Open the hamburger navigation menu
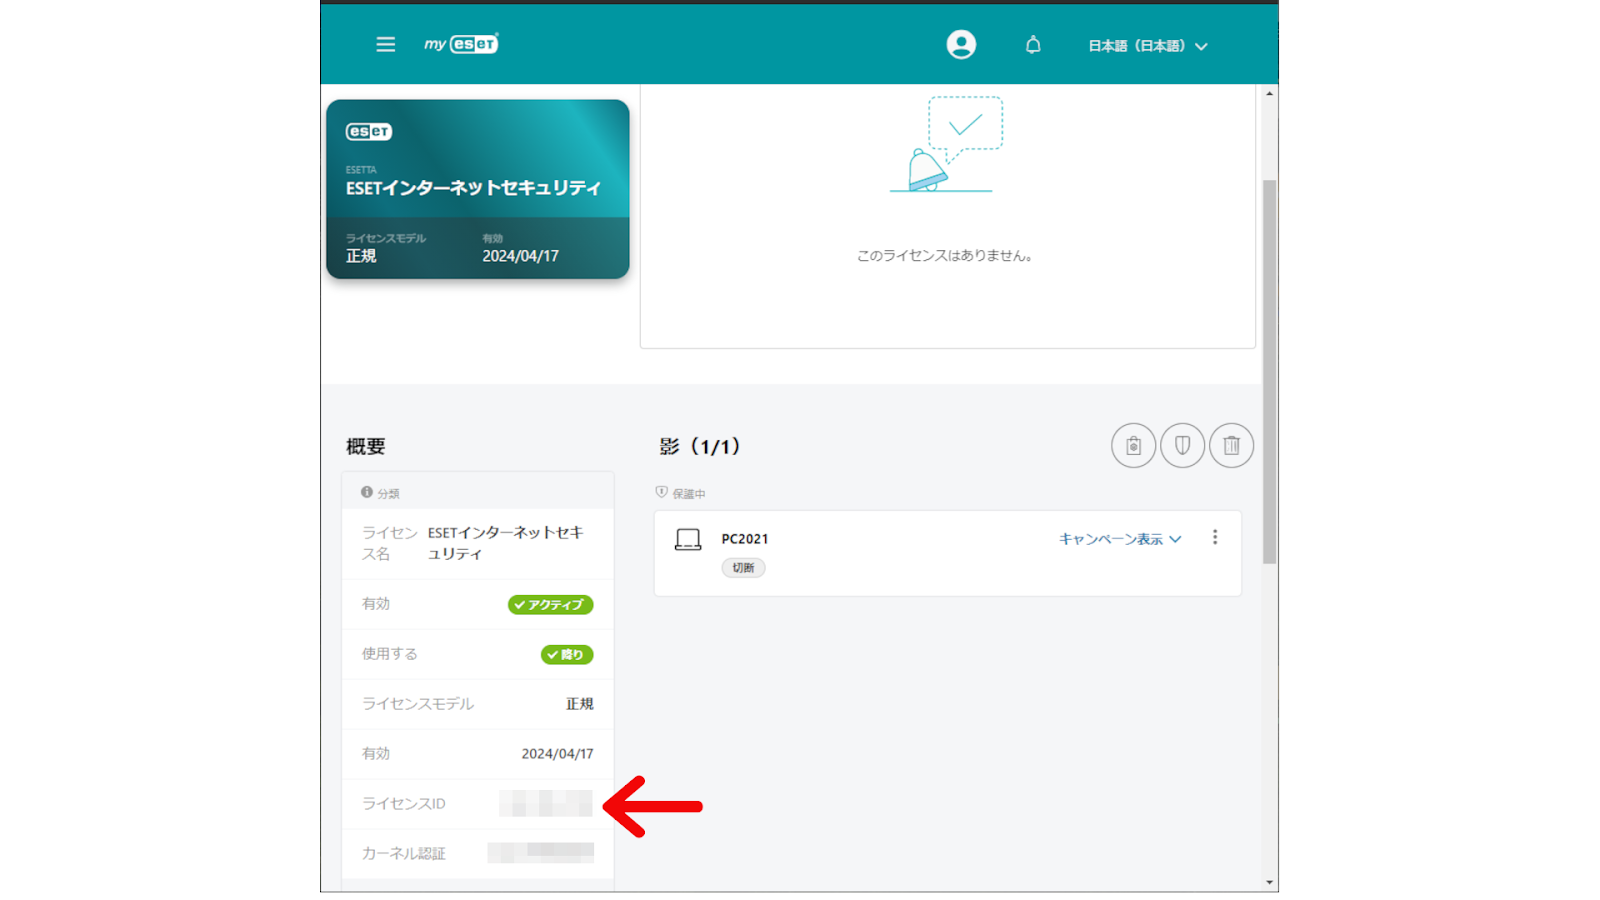The image size is (1600, 900). pos(385,44)
